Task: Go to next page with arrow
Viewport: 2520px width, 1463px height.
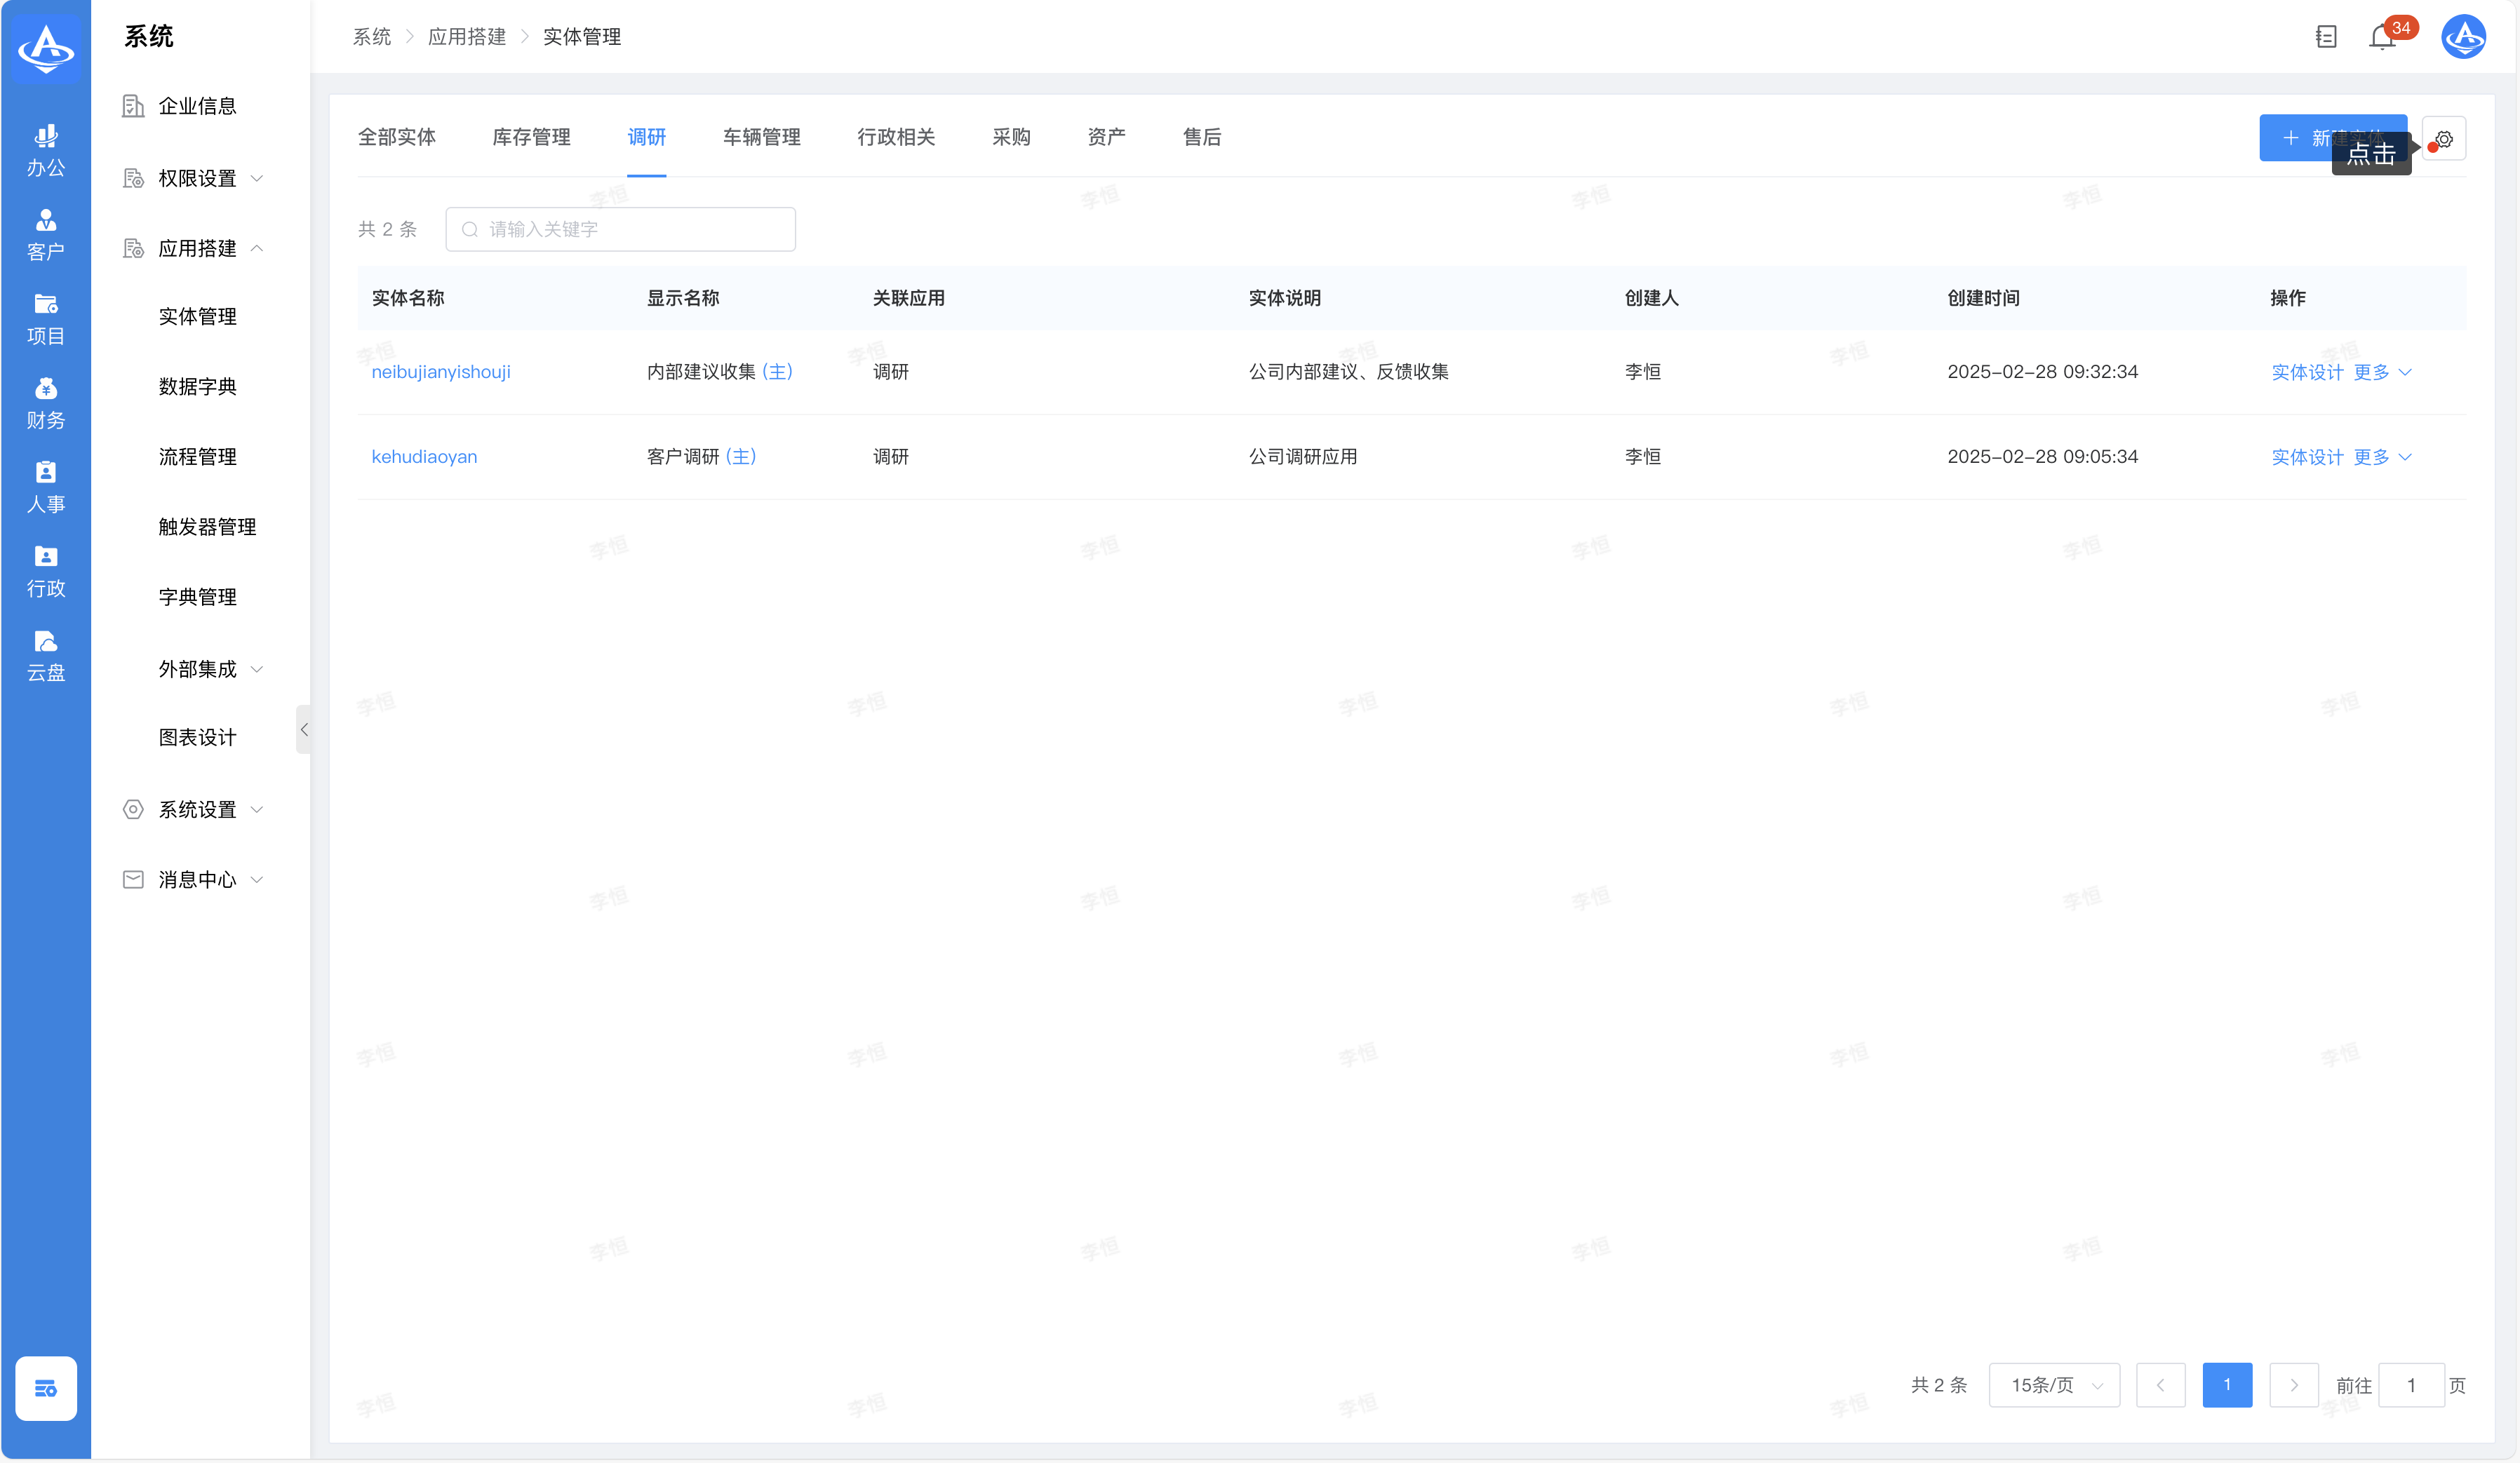Action: point(2293,1385)
